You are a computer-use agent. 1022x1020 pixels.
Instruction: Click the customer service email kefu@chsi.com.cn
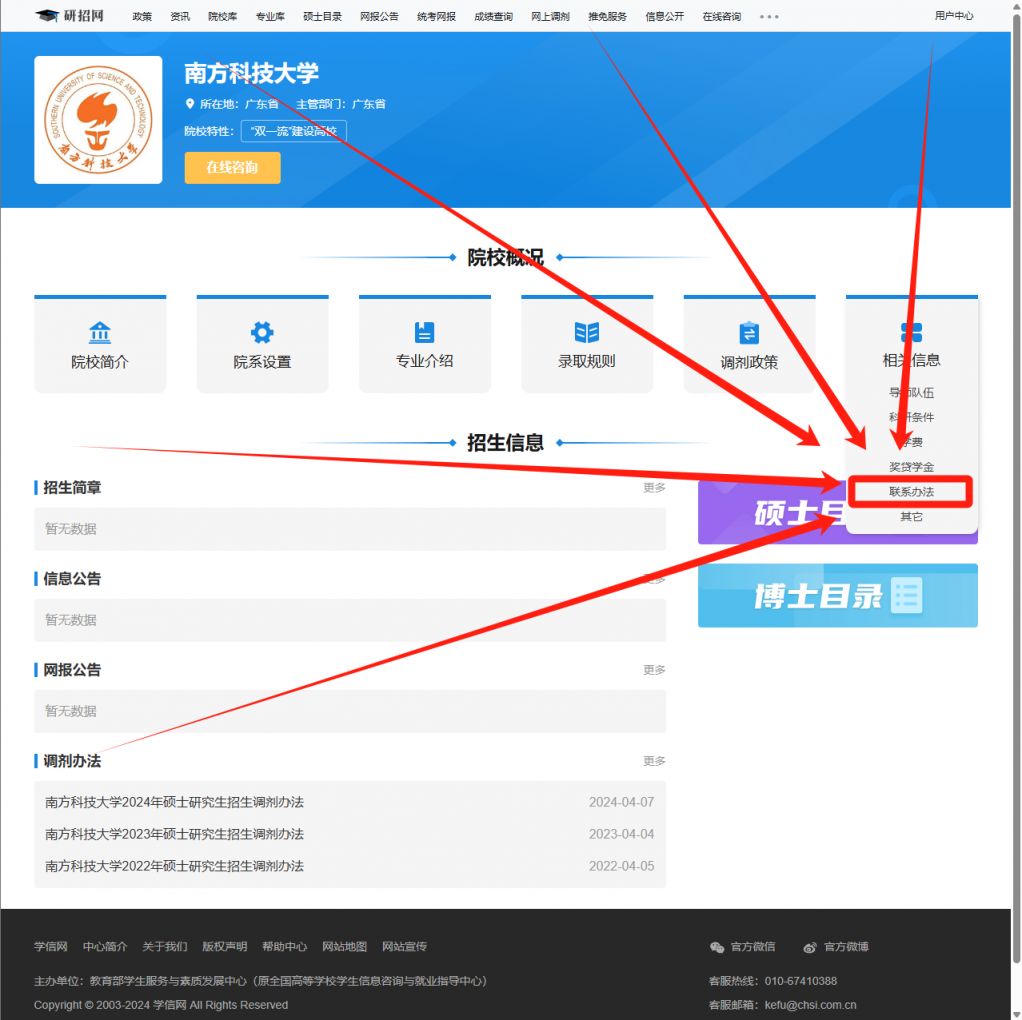811,1005
